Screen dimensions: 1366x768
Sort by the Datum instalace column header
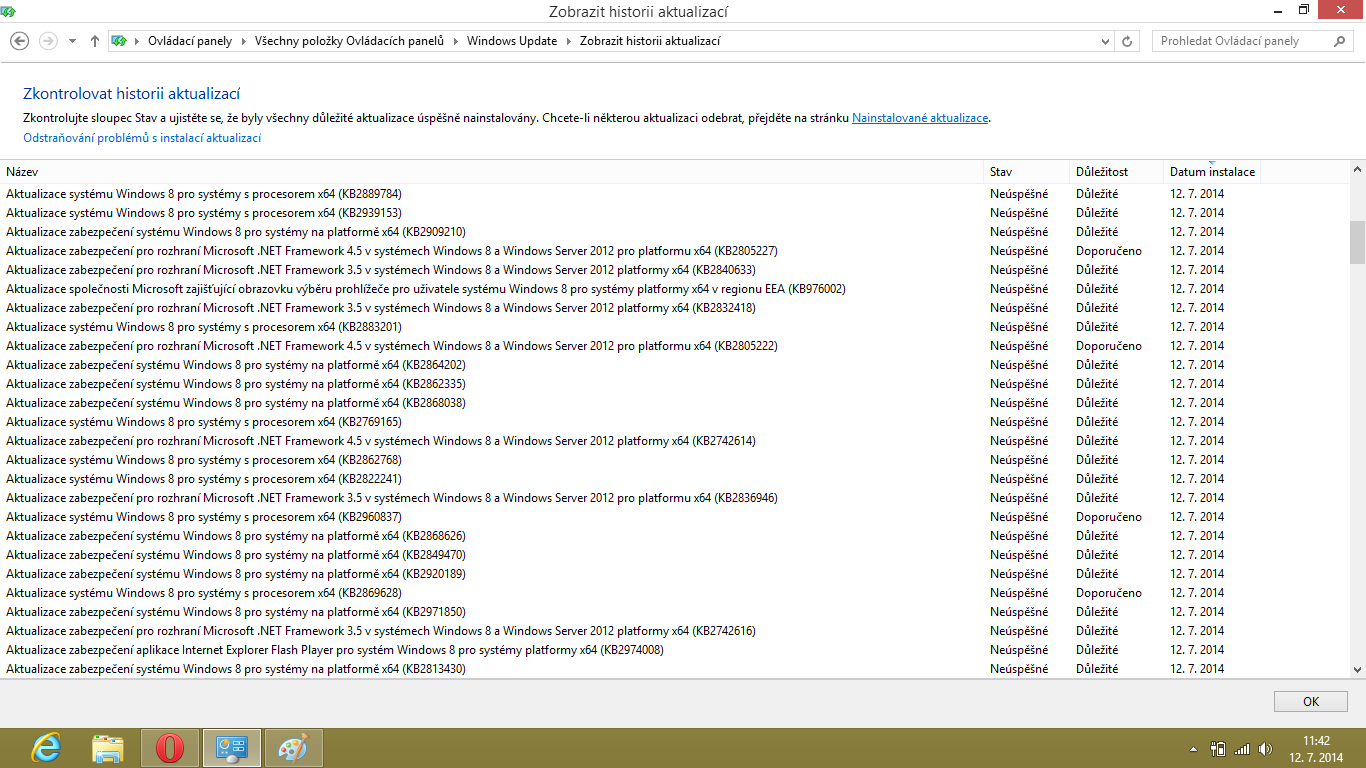tap(1212, 172)
